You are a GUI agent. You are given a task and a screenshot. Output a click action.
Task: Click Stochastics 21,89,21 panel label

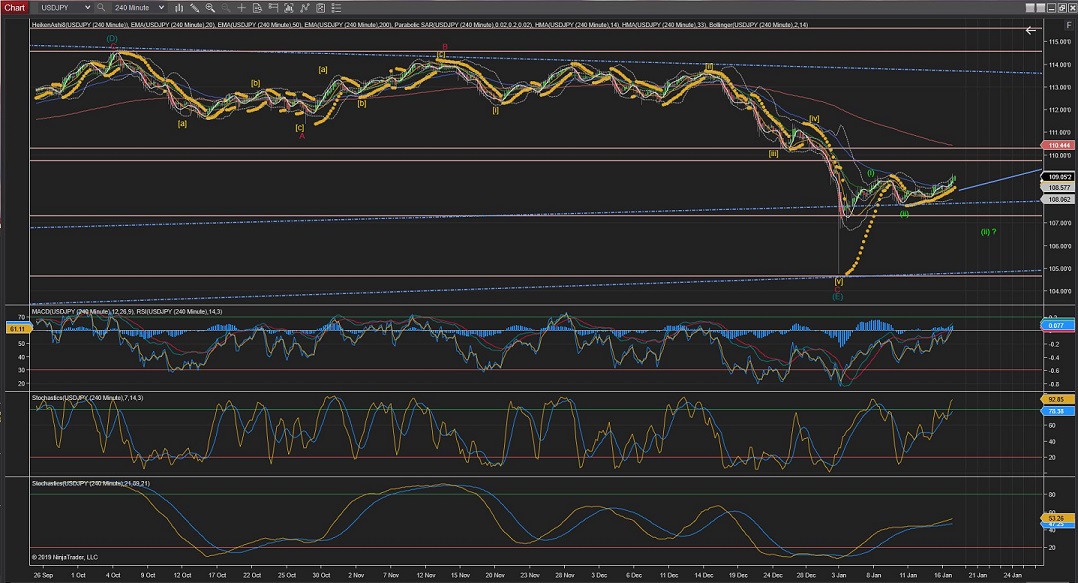tap(90, 483)
